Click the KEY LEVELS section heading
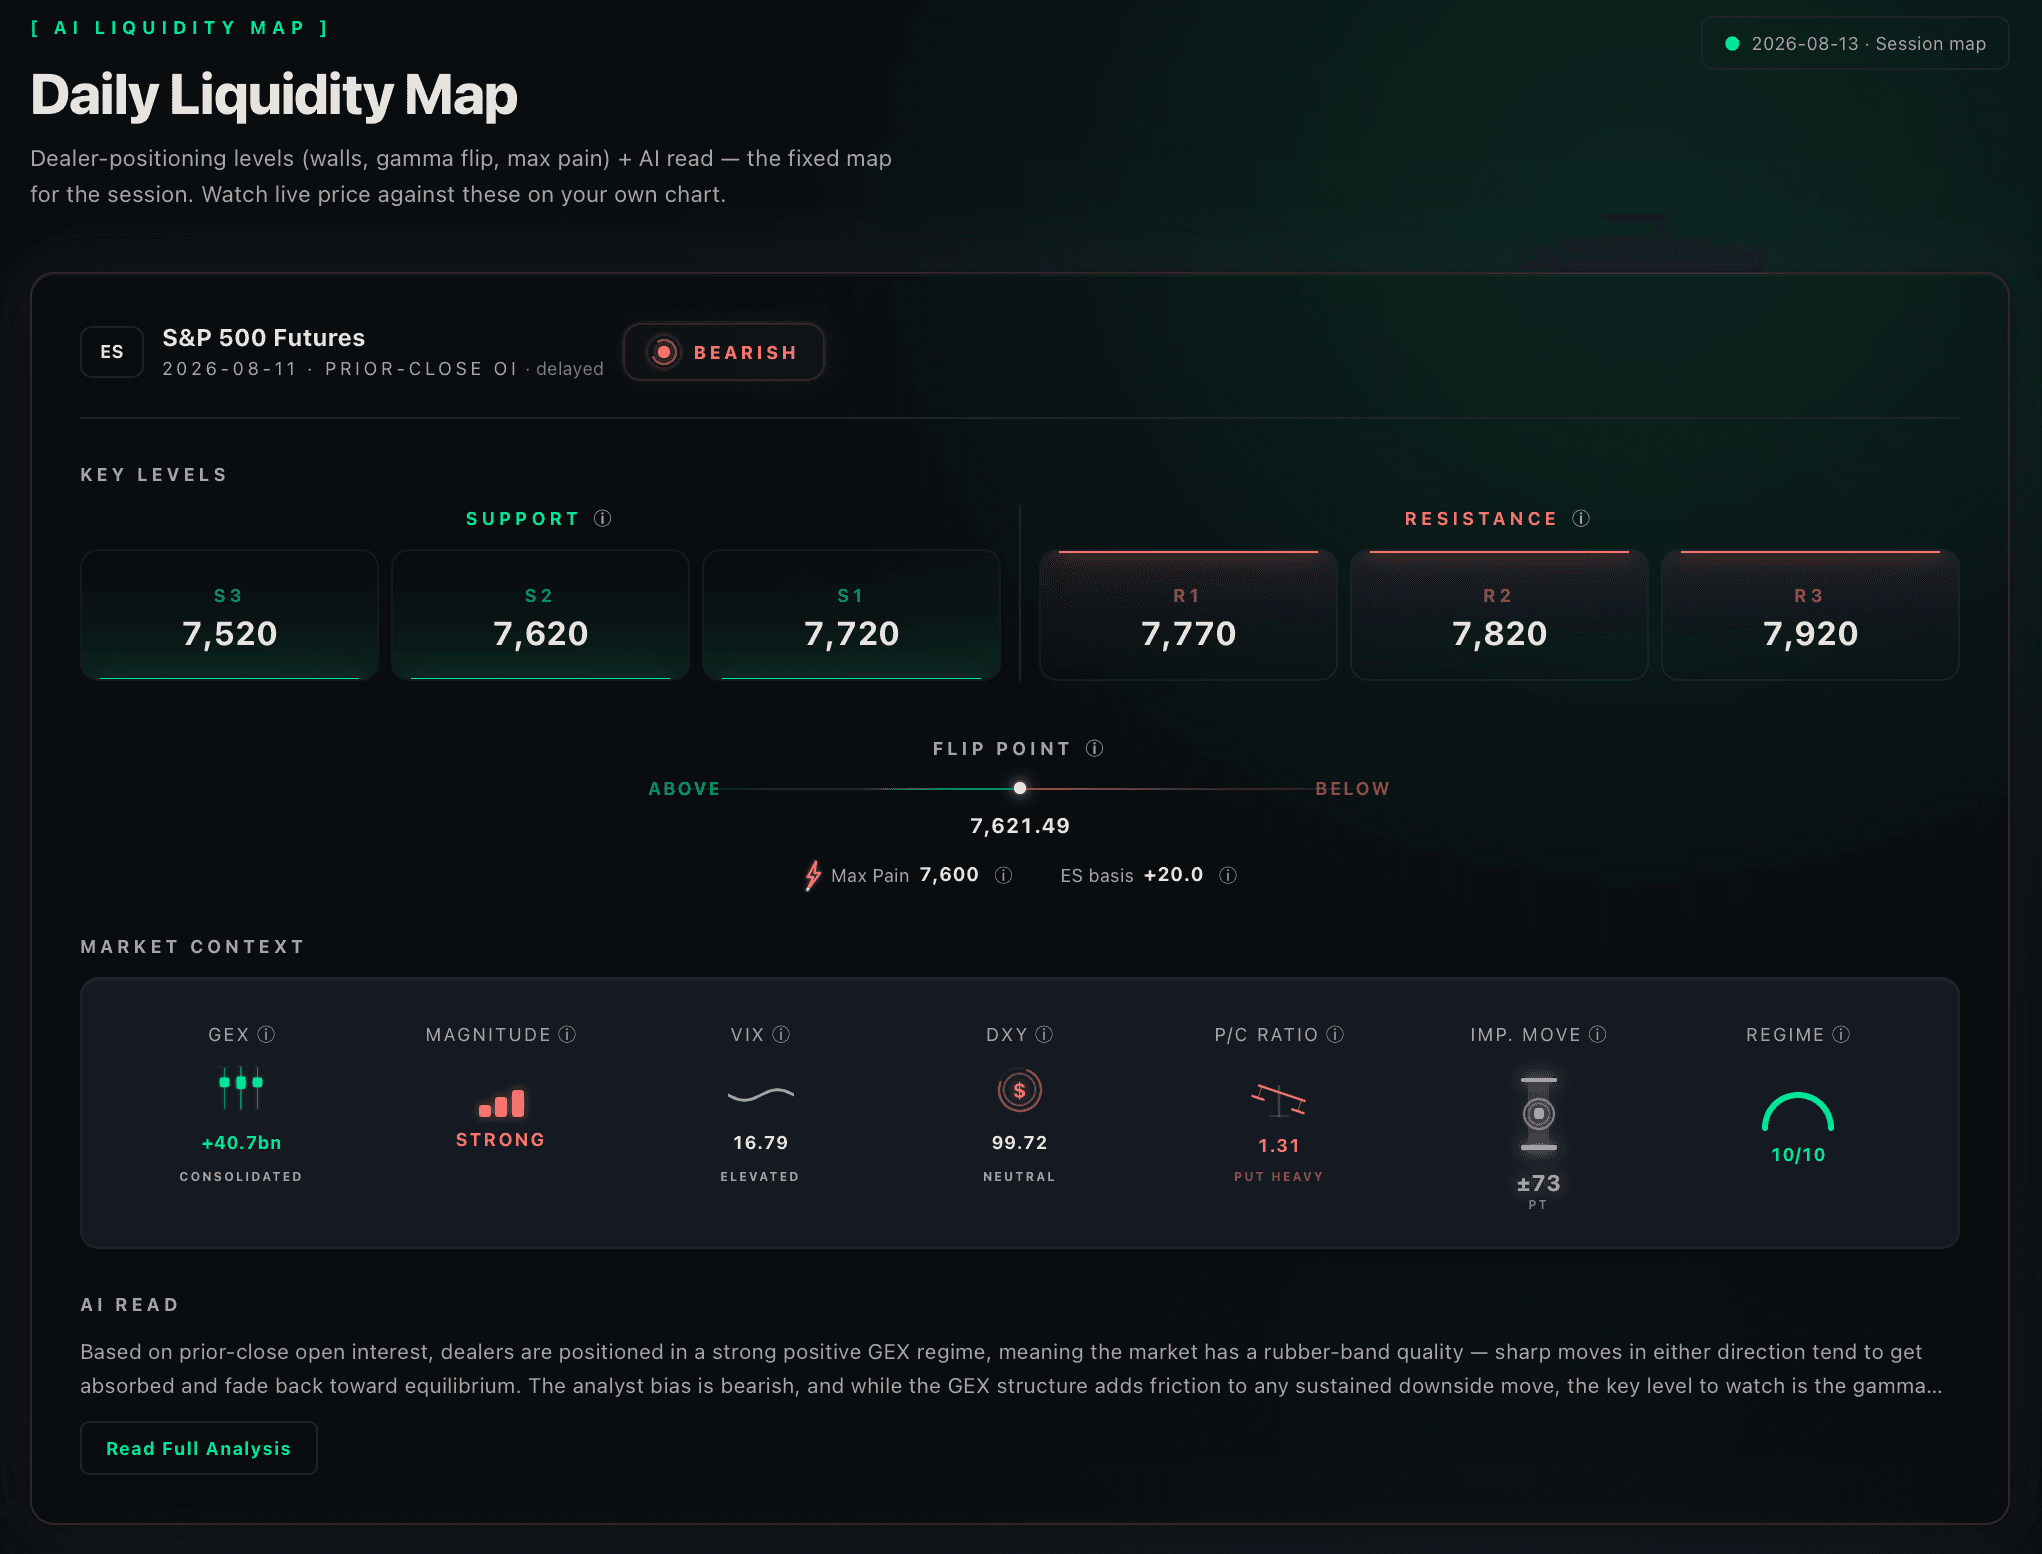Image resolution: width=2042 pixels, height=1554 pixels. (154, 475)
